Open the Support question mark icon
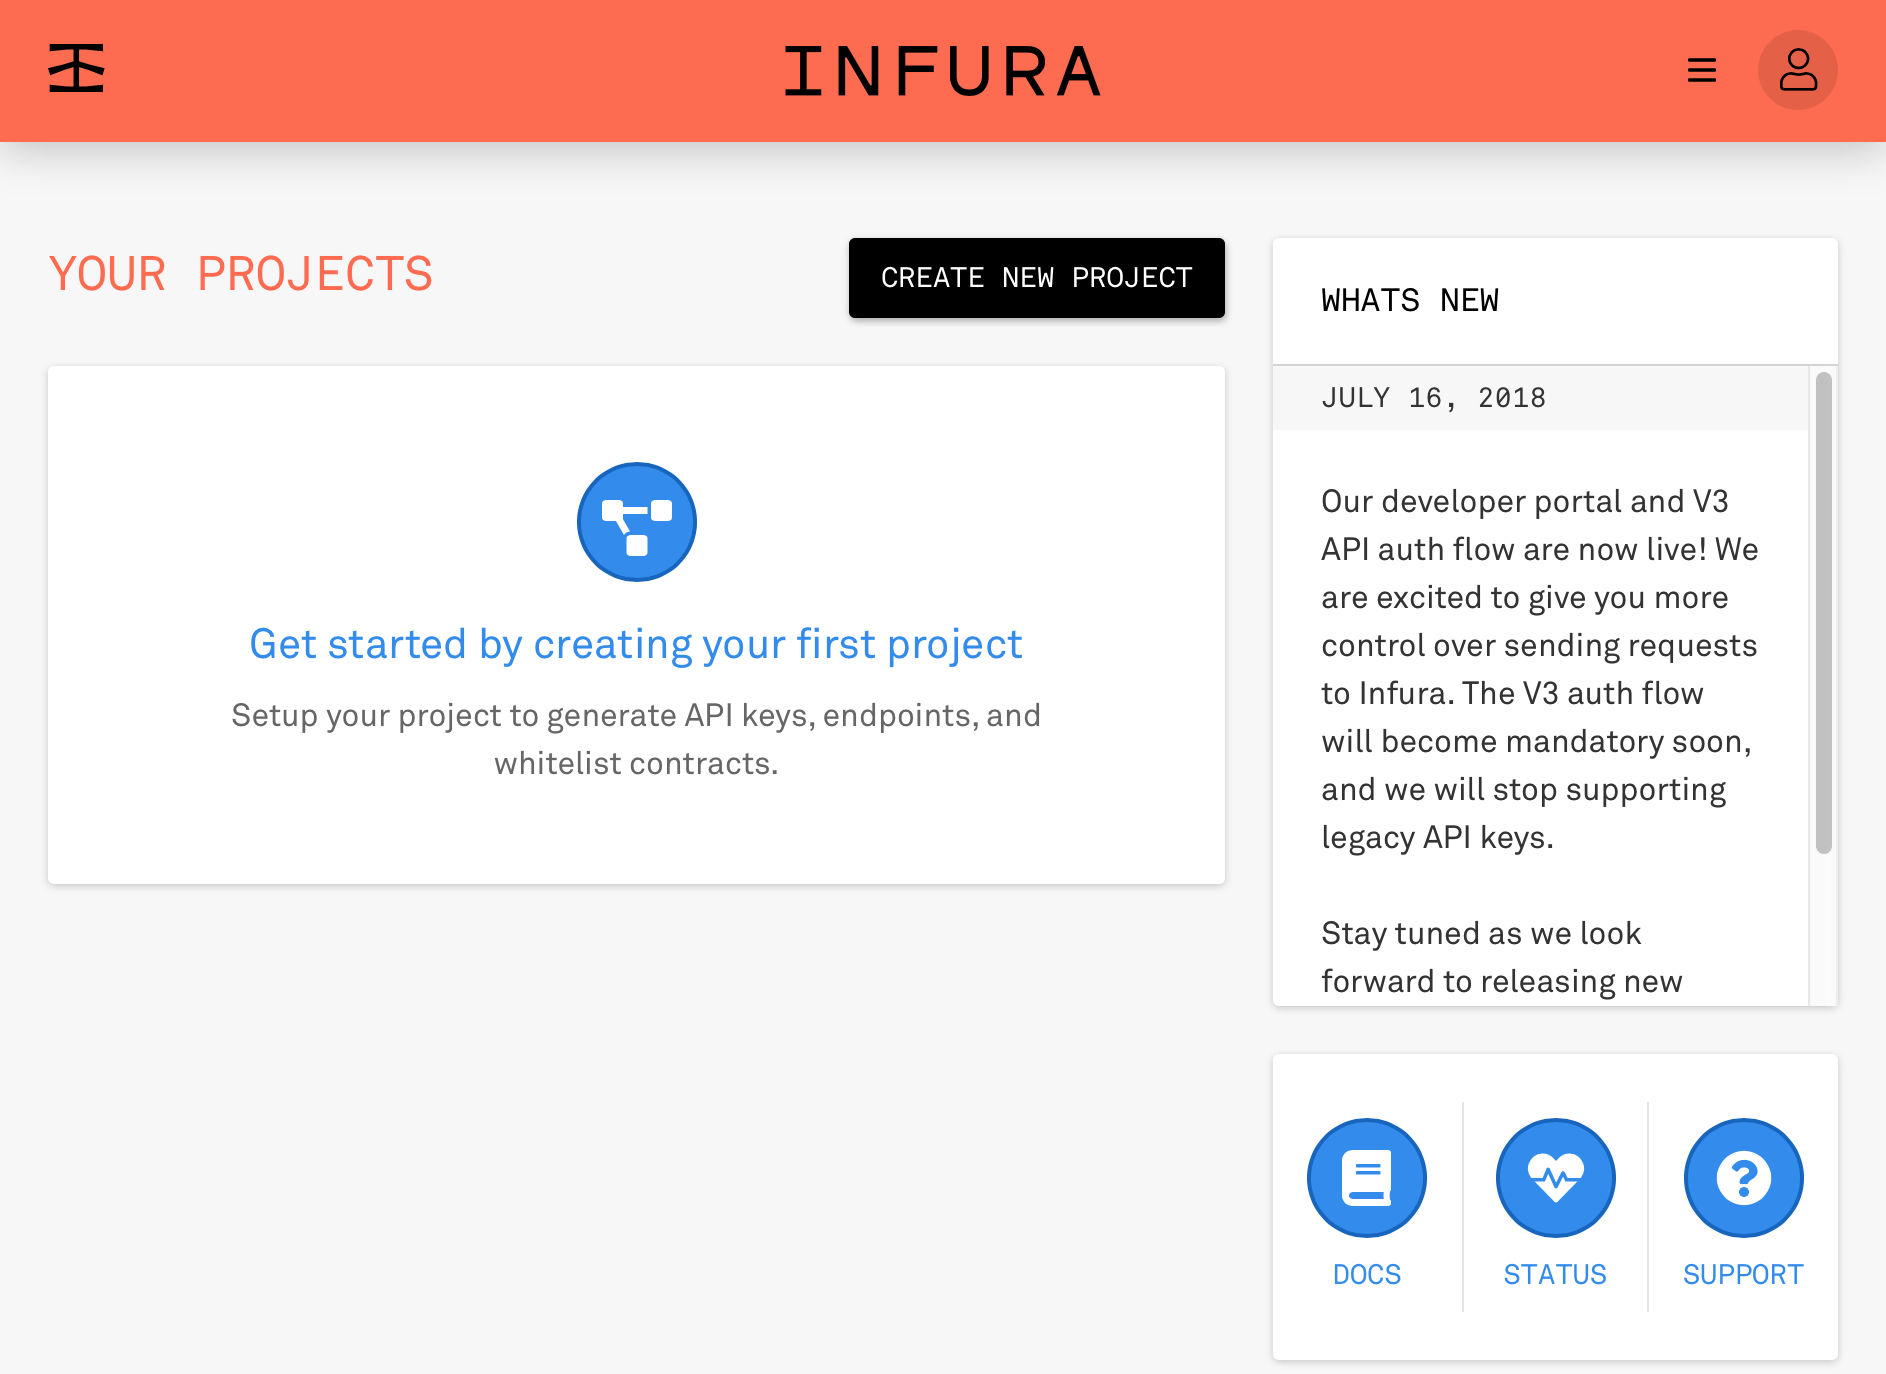This screenshot has width=1886, height=1374. coord(1743,1177)
